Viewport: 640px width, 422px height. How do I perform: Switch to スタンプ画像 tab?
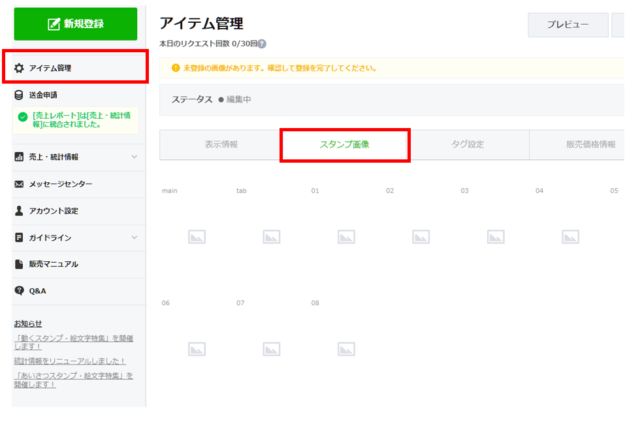345,145
